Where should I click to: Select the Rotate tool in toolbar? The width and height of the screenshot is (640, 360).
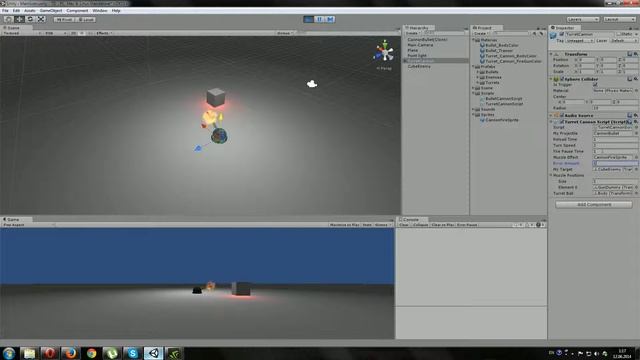[x=30, y=19]
